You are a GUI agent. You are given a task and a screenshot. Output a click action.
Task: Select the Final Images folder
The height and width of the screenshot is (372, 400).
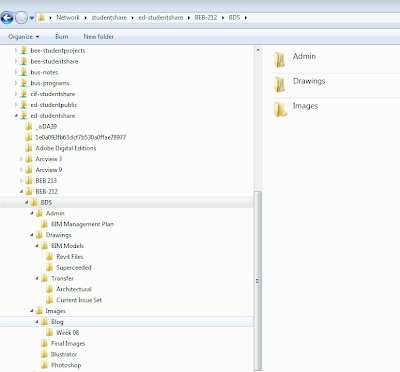pyautogui.click(x=68, y=343)
